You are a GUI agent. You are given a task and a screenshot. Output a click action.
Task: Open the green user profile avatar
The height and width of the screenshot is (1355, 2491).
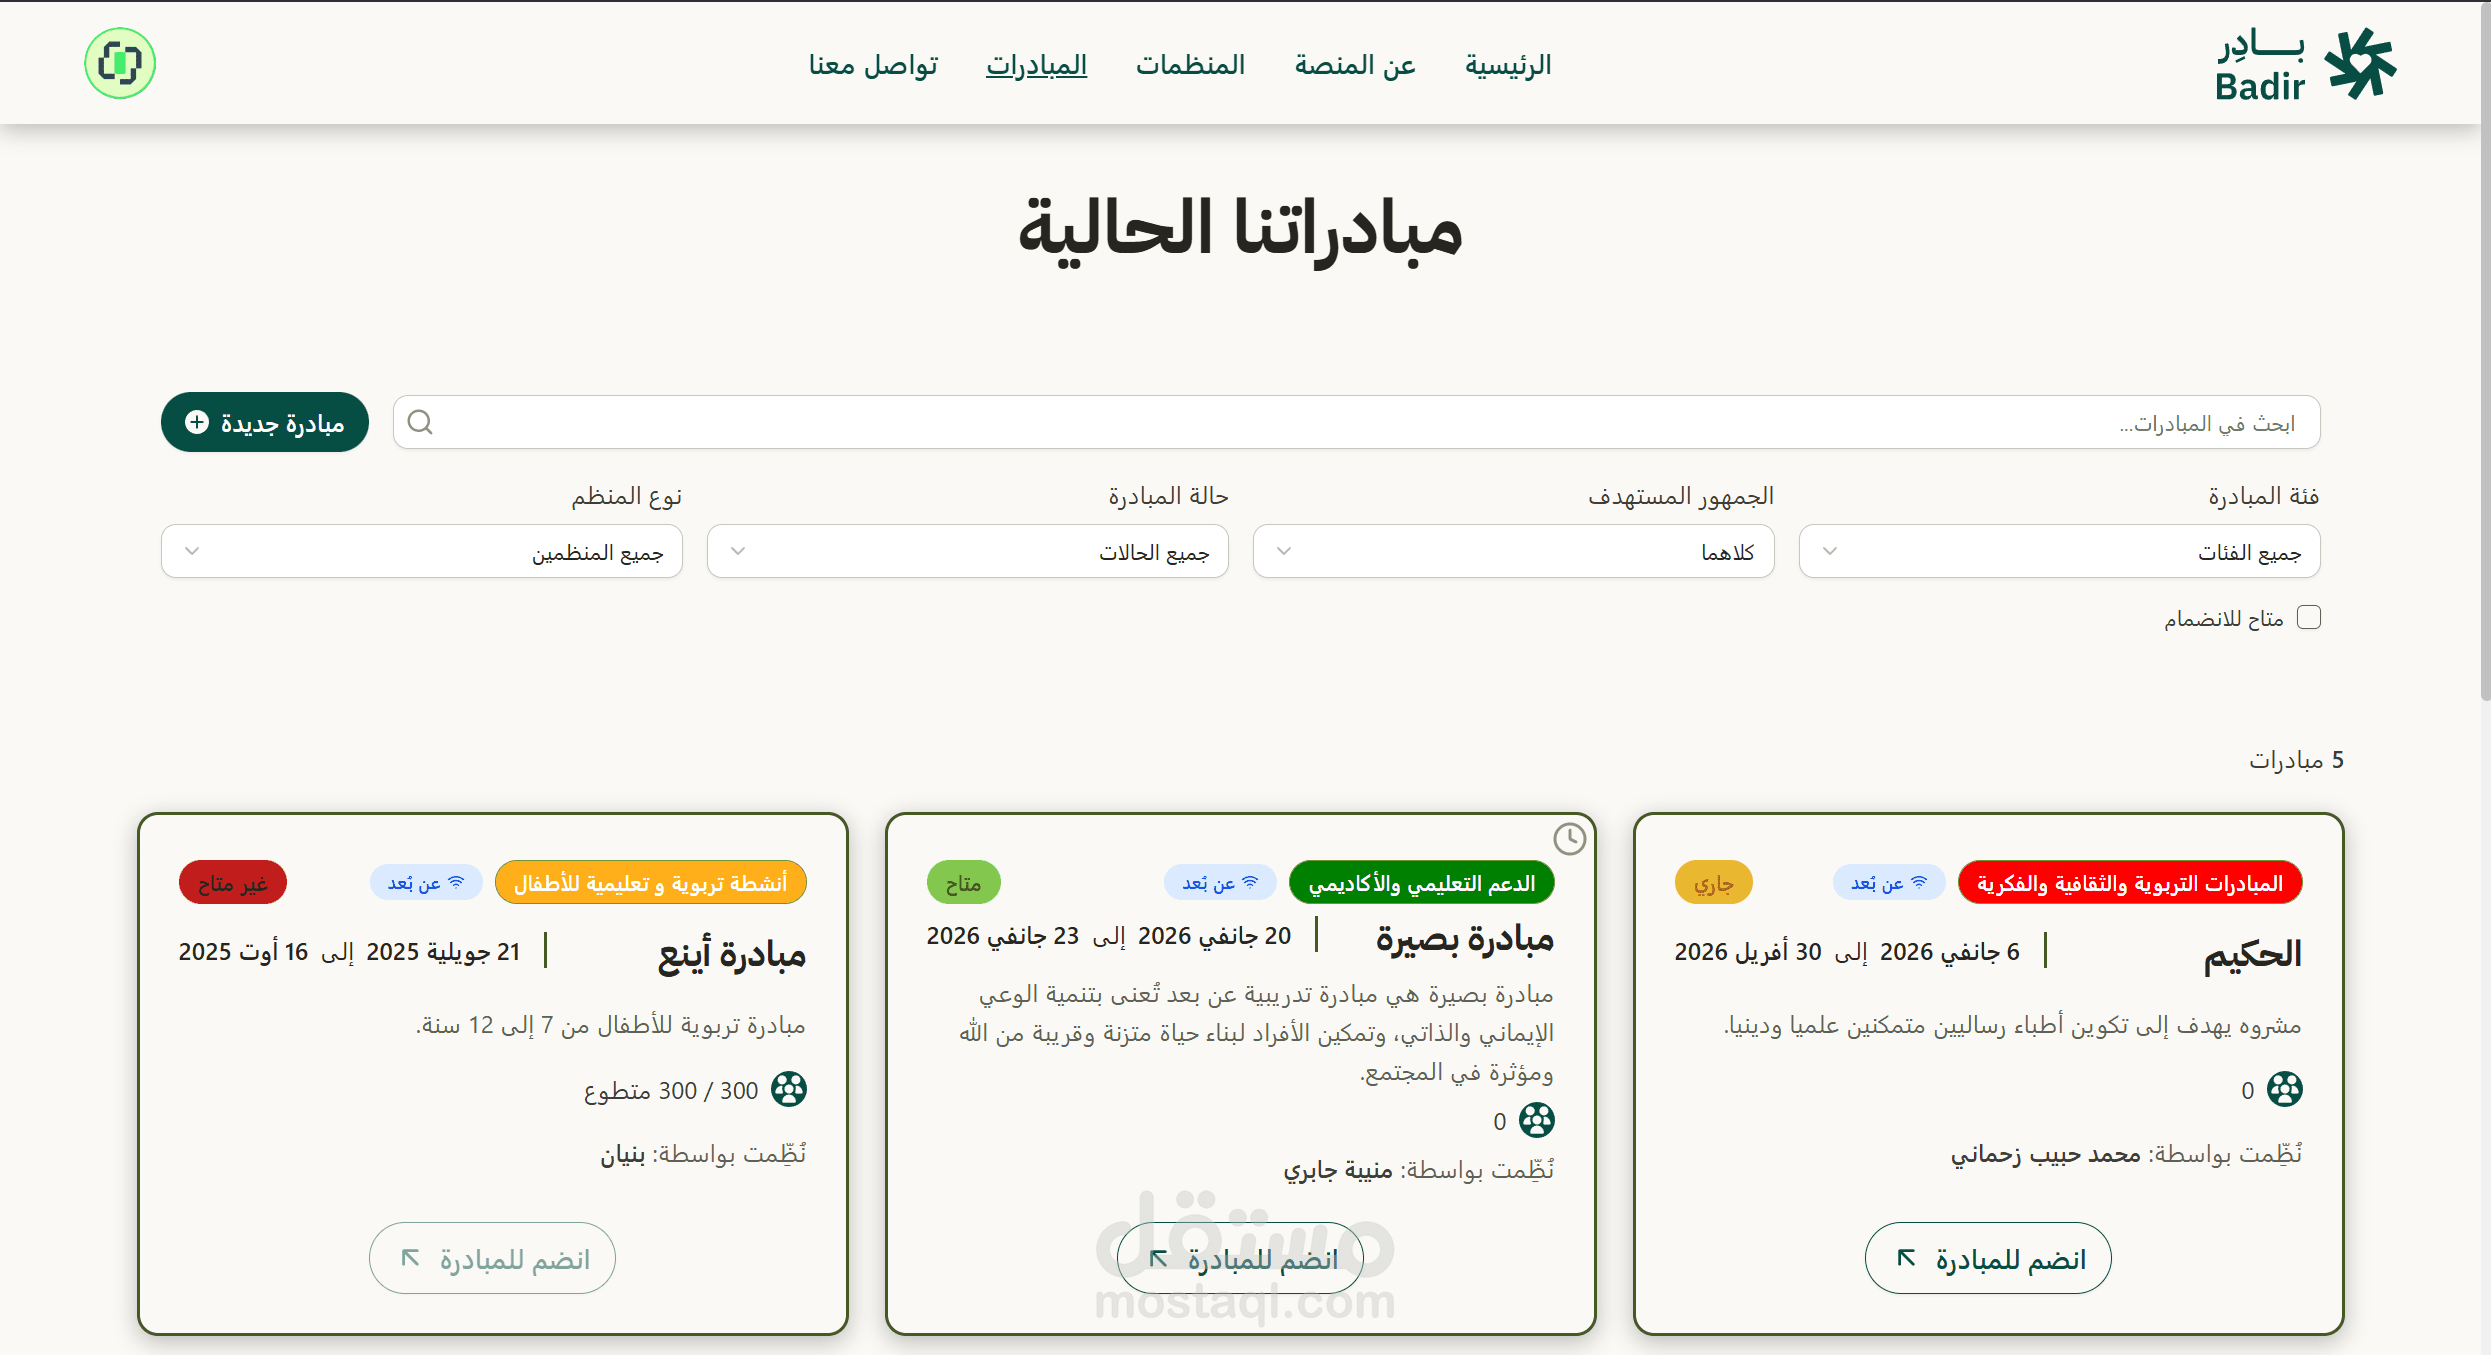[120, 63]
